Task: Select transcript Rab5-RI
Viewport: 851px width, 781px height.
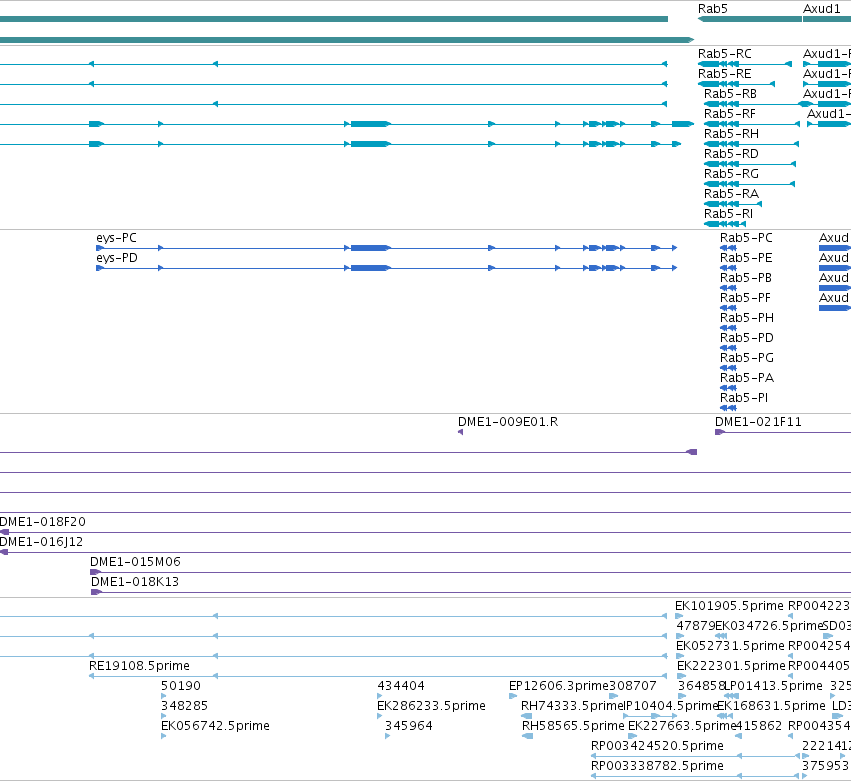Action: click(x=728, y=214)
